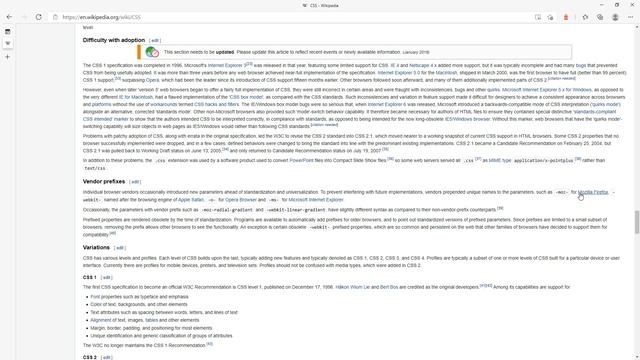Viewport: 640px width, 360px height.
Task: Select the Wikipedia vertical tab
Action: point(8,43)
